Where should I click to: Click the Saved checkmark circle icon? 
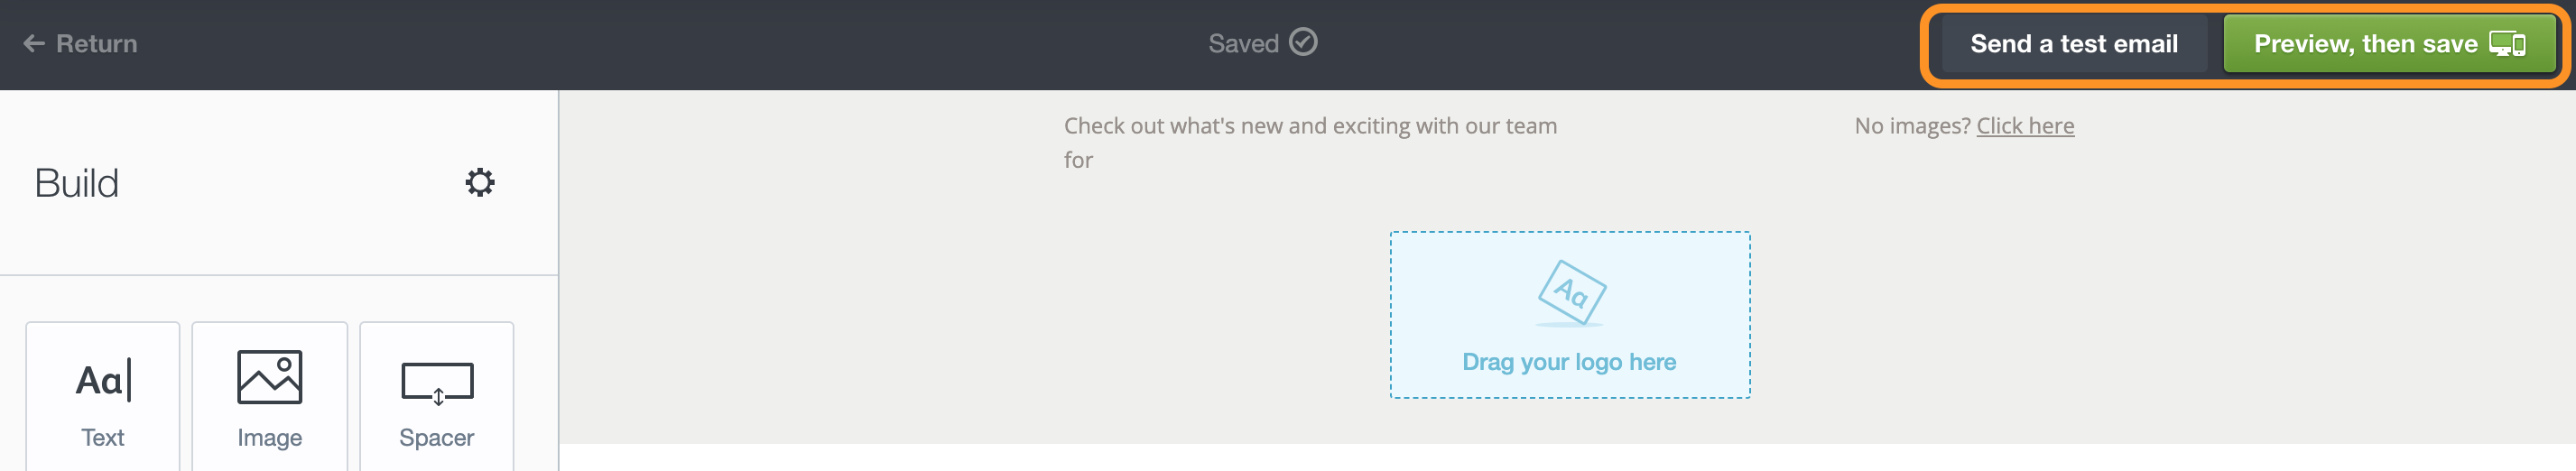(x=1302, y=42)
